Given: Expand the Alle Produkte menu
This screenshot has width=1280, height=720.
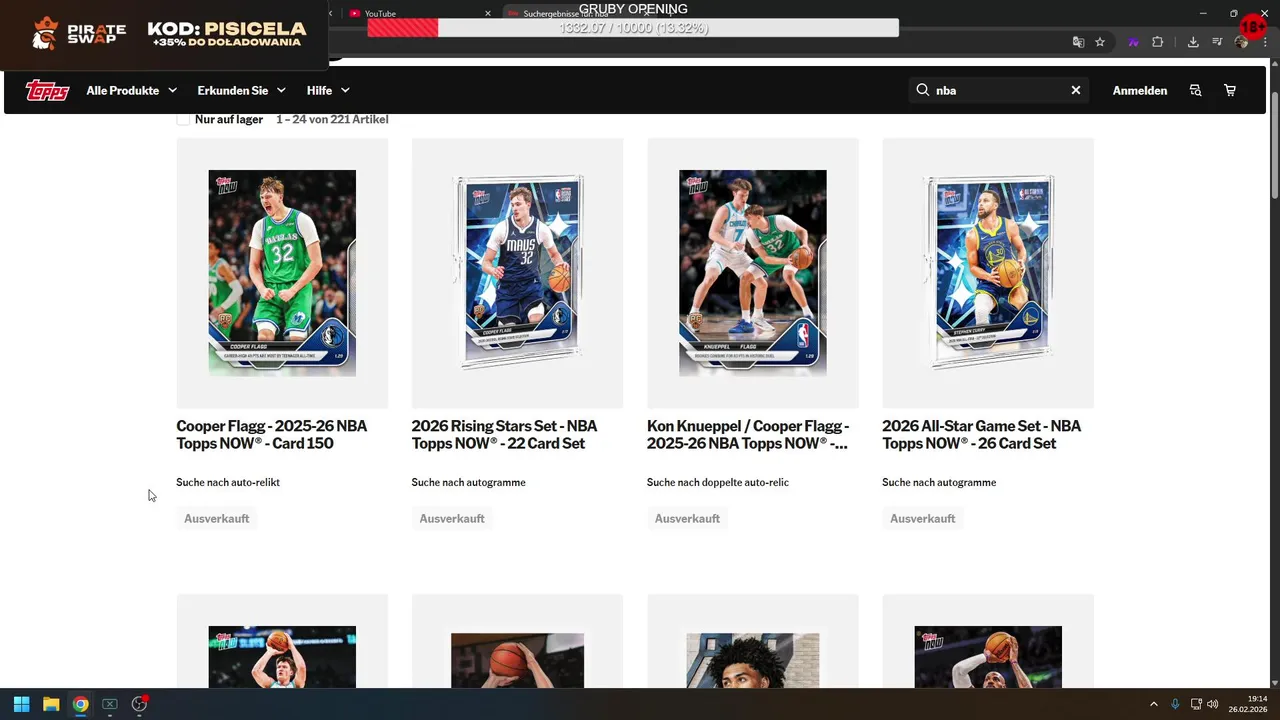Looking at the screenshot, I should coord(131,90).
